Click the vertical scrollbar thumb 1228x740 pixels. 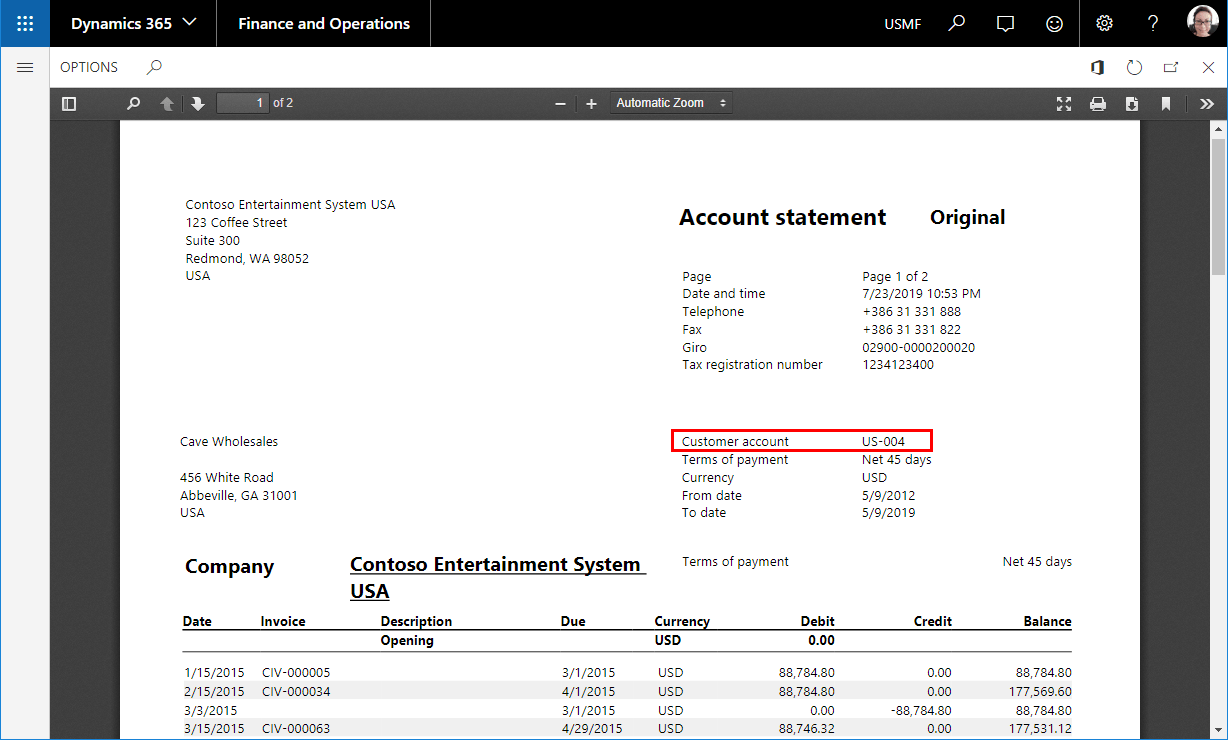1218,206
